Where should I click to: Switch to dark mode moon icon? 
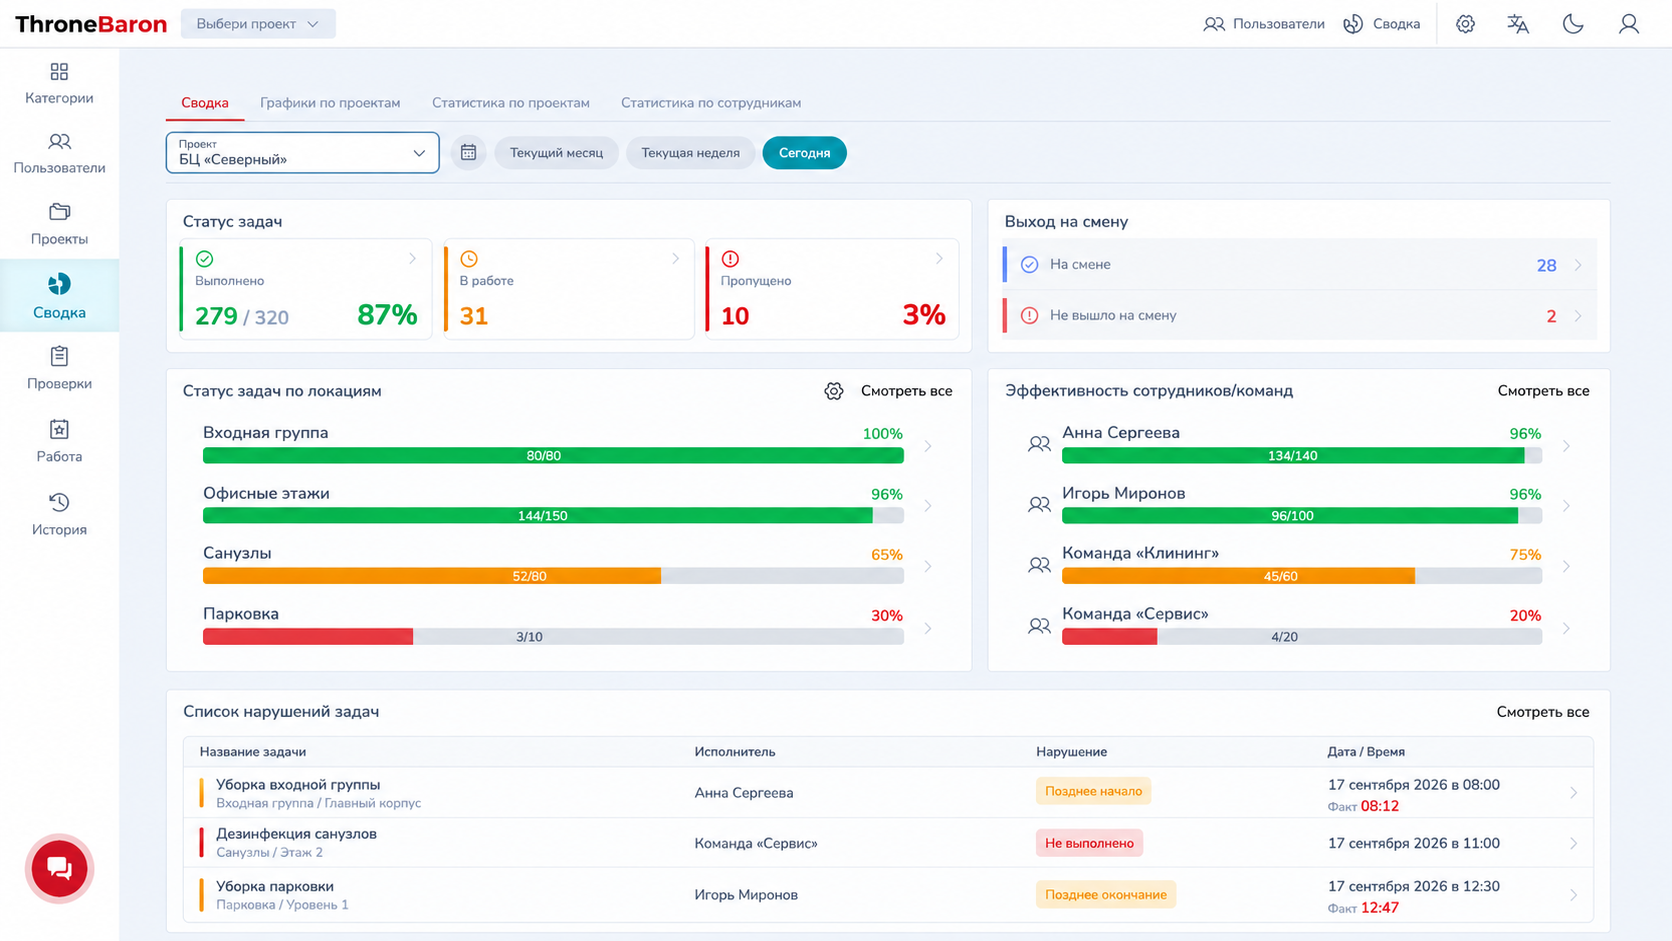[1573, 24]
